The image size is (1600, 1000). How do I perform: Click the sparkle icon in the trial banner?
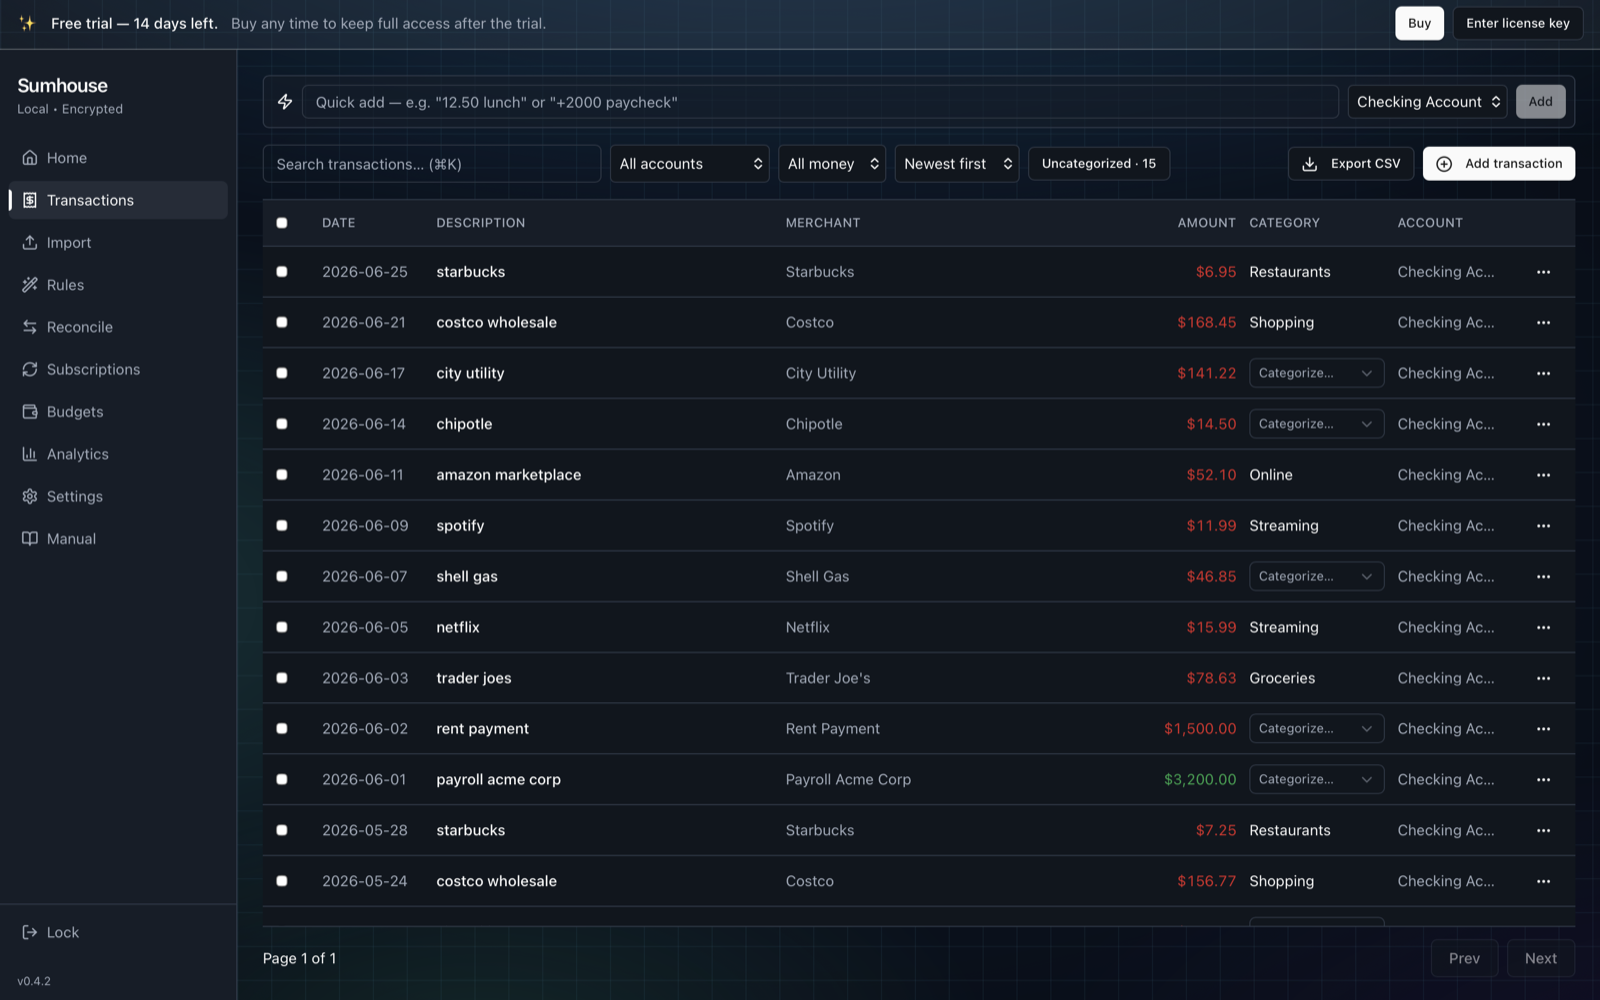[27, 23]
